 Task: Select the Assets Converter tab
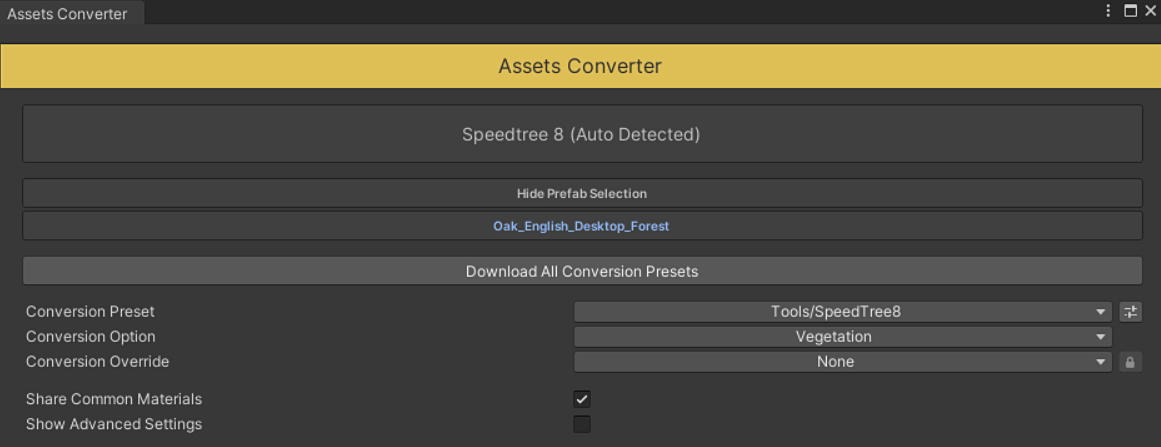pos(71,13)
